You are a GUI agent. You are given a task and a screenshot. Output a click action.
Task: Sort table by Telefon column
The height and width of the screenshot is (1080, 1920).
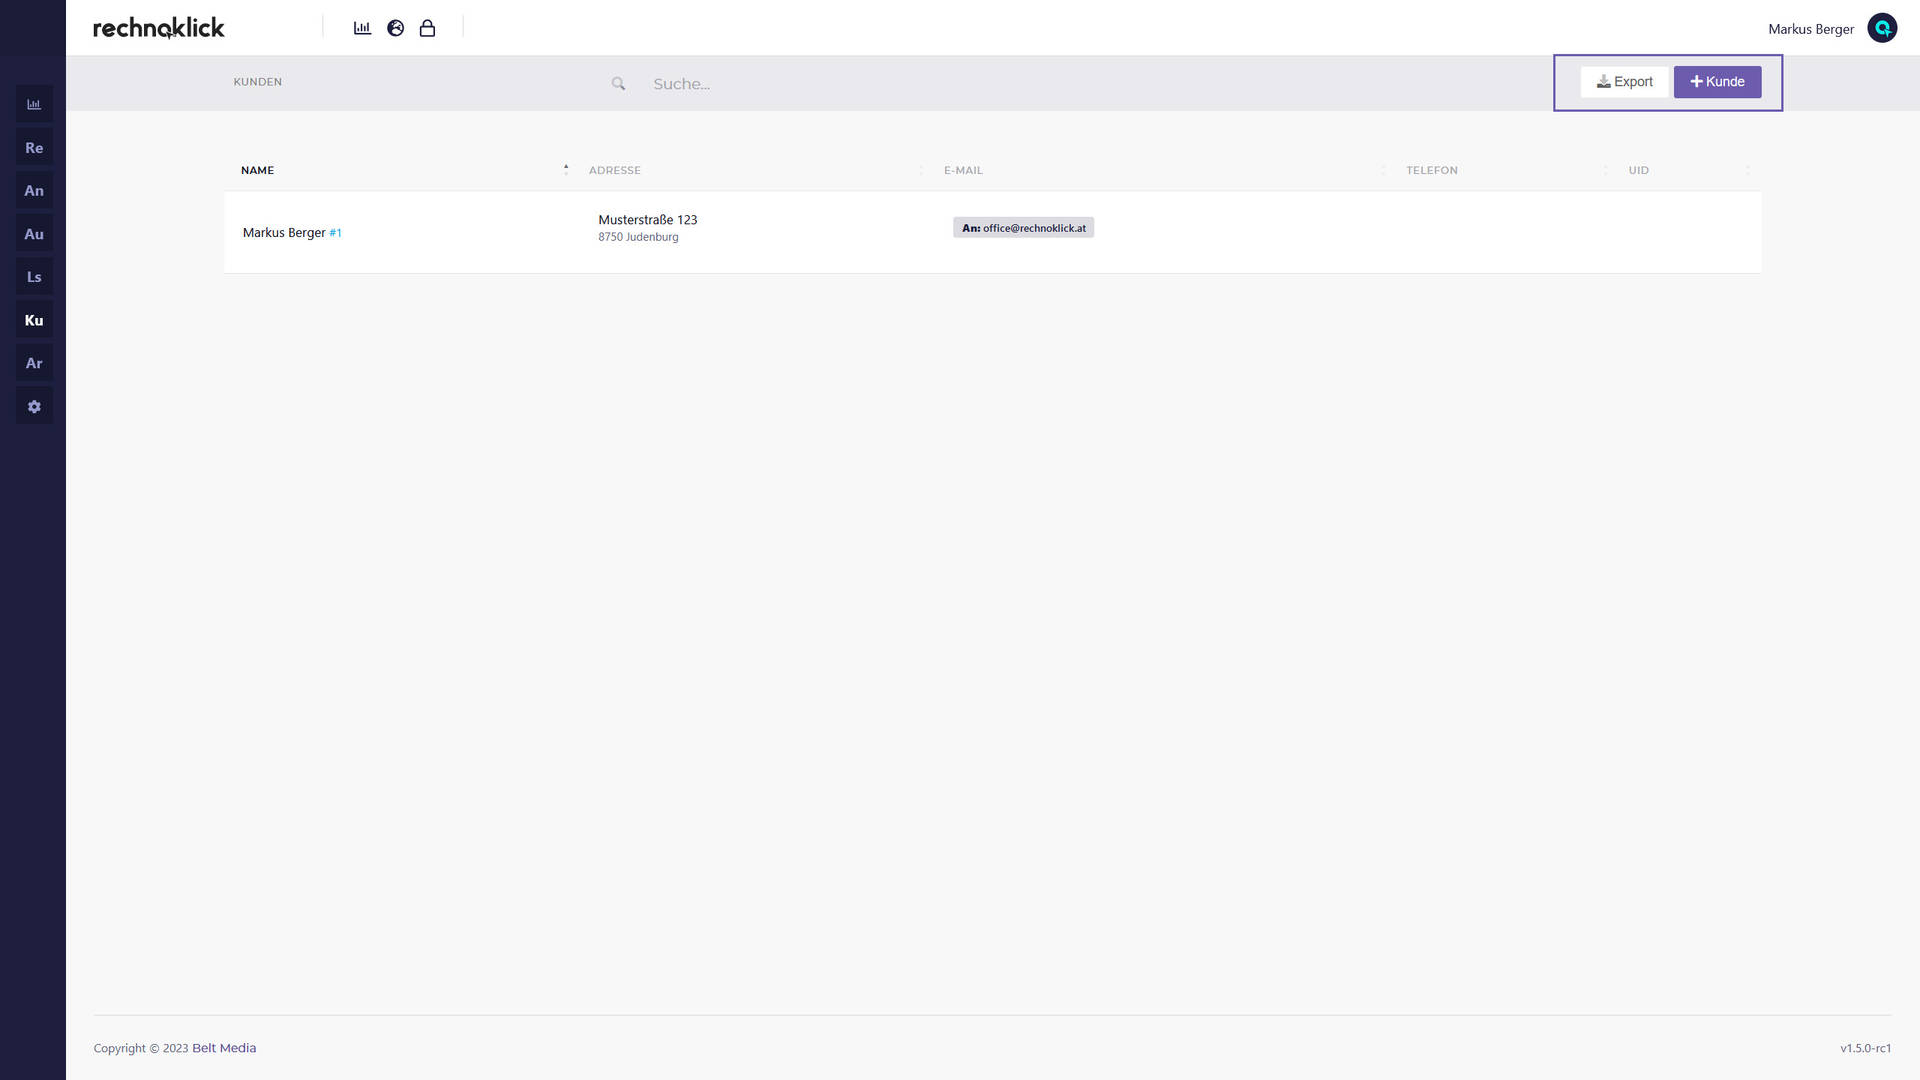point(1431,170)
